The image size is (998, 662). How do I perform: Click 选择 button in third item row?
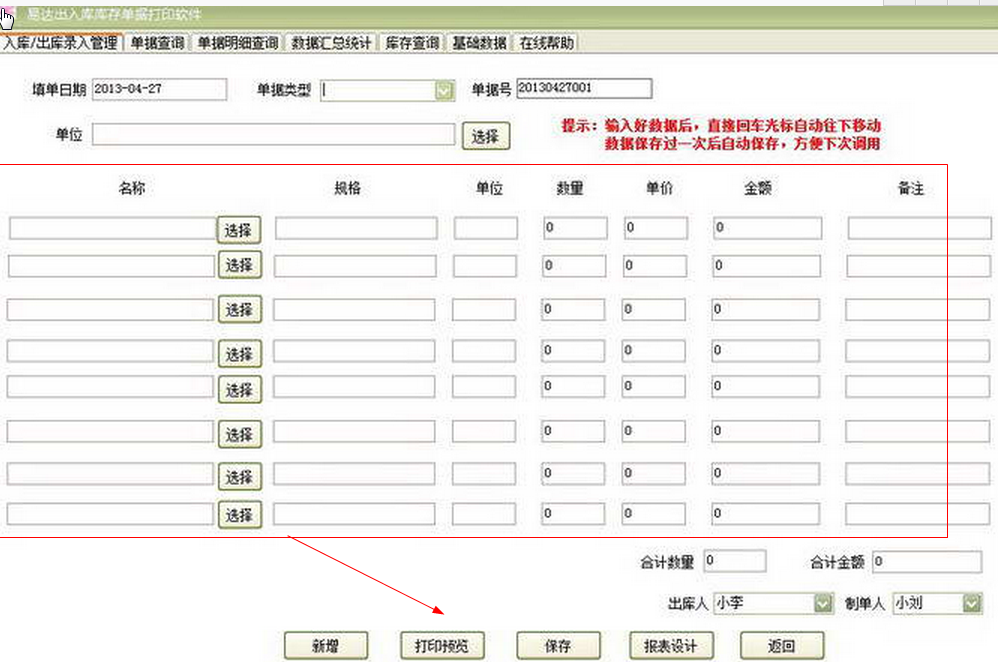pos(239,310)
